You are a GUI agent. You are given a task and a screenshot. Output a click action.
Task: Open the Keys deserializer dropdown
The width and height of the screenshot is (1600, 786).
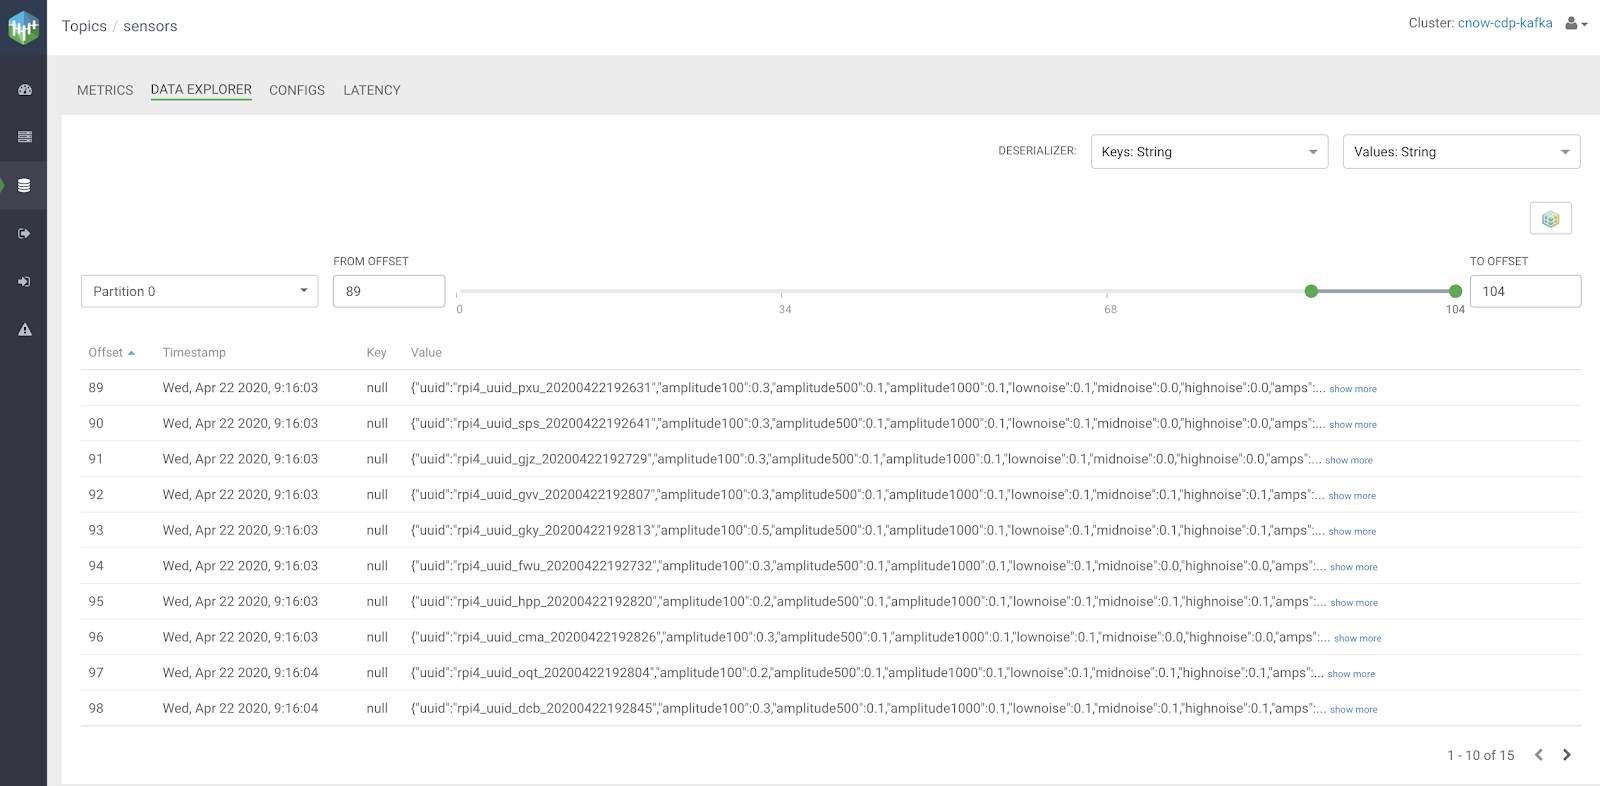1209,152
